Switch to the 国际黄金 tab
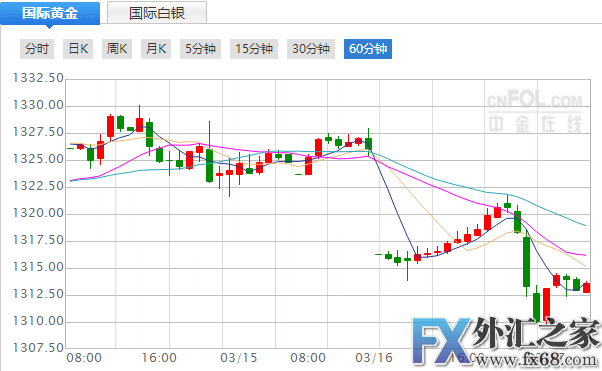 click(x=50, y=13)
